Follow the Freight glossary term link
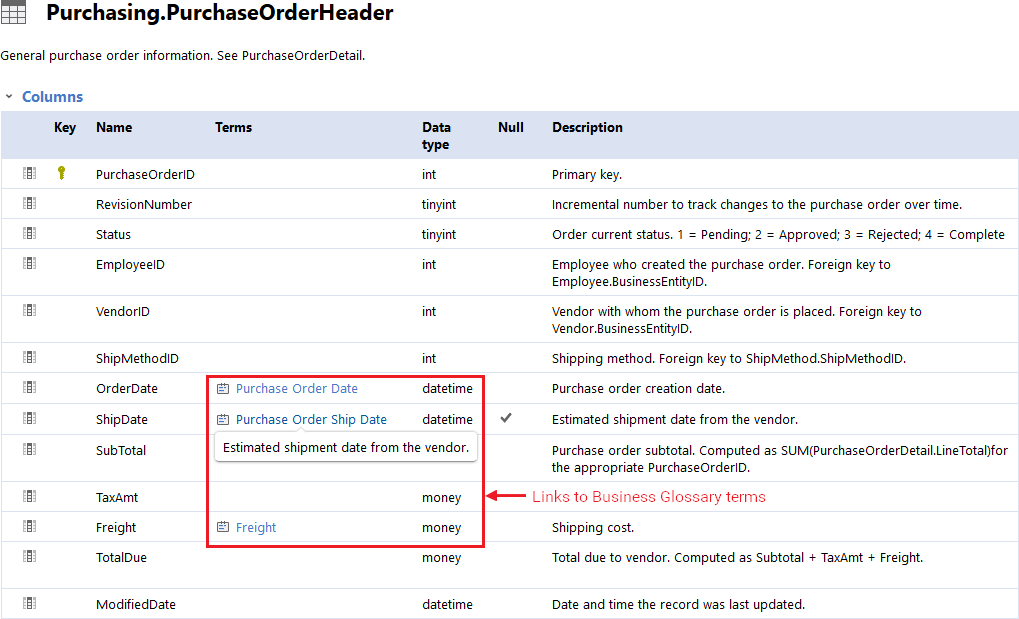This screenshot has height=619, width=1019. click(x=256, y=527)
